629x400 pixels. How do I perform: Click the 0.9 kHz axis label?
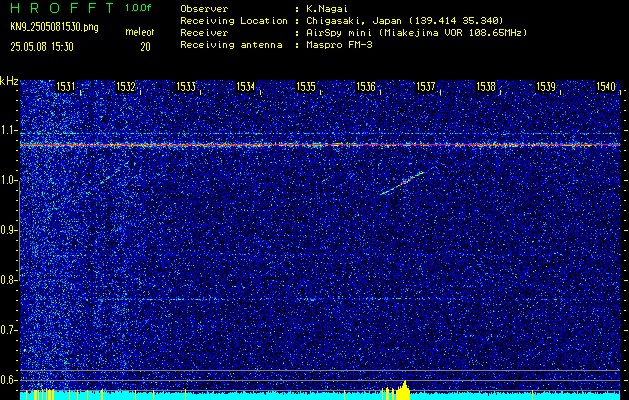[x=8, y=230]
